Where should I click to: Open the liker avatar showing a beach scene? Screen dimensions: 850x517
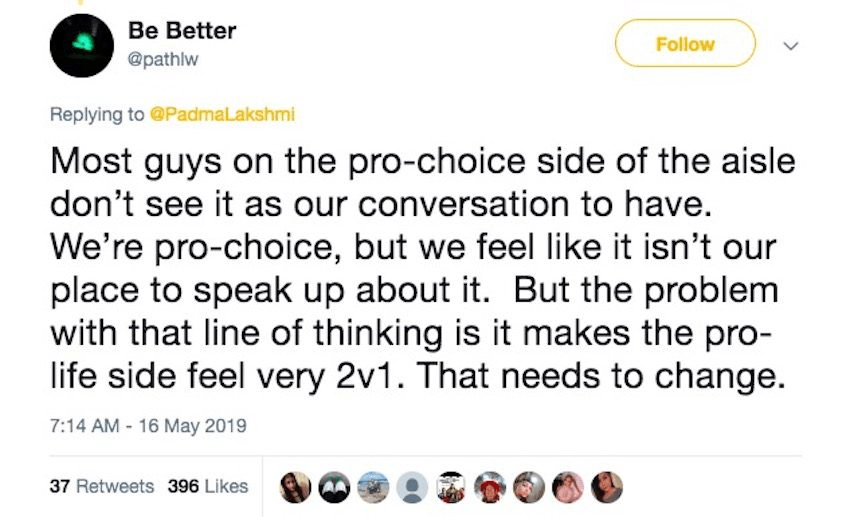373,487
